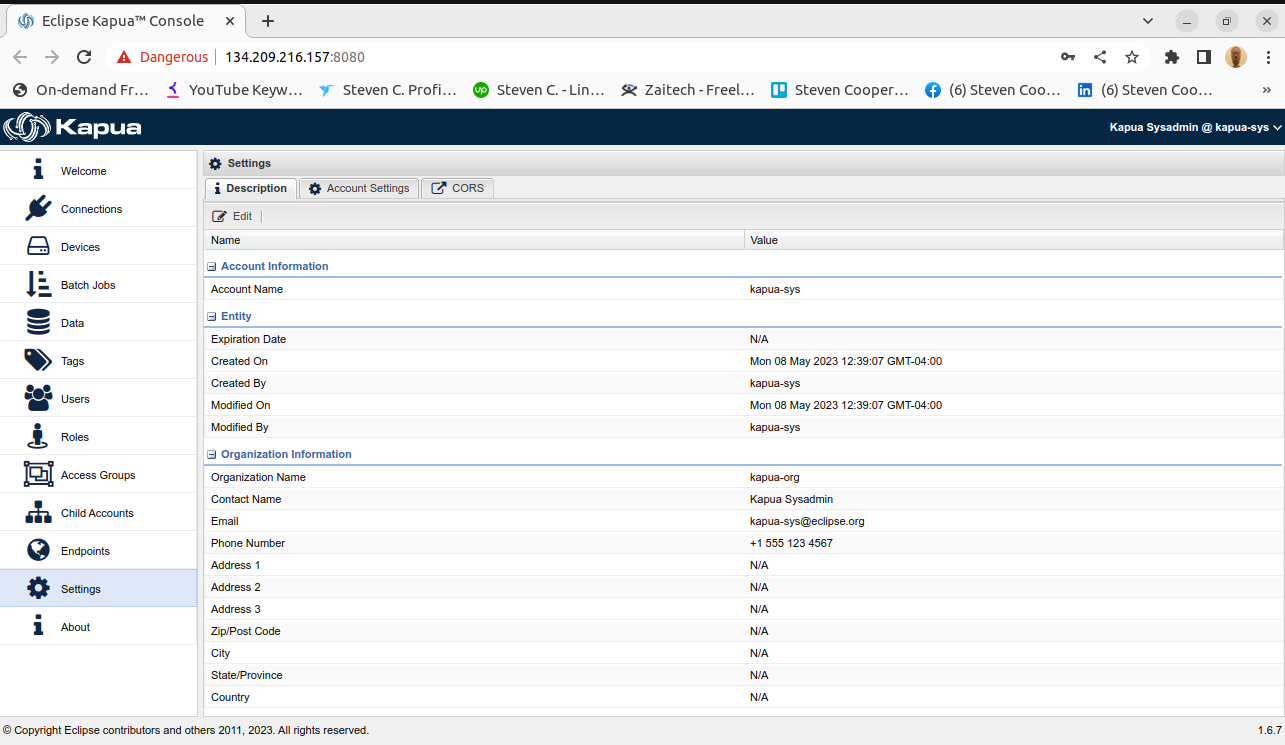
Task: Click the Settings gear icon in sidebar
Action: [x=38, y=588]
